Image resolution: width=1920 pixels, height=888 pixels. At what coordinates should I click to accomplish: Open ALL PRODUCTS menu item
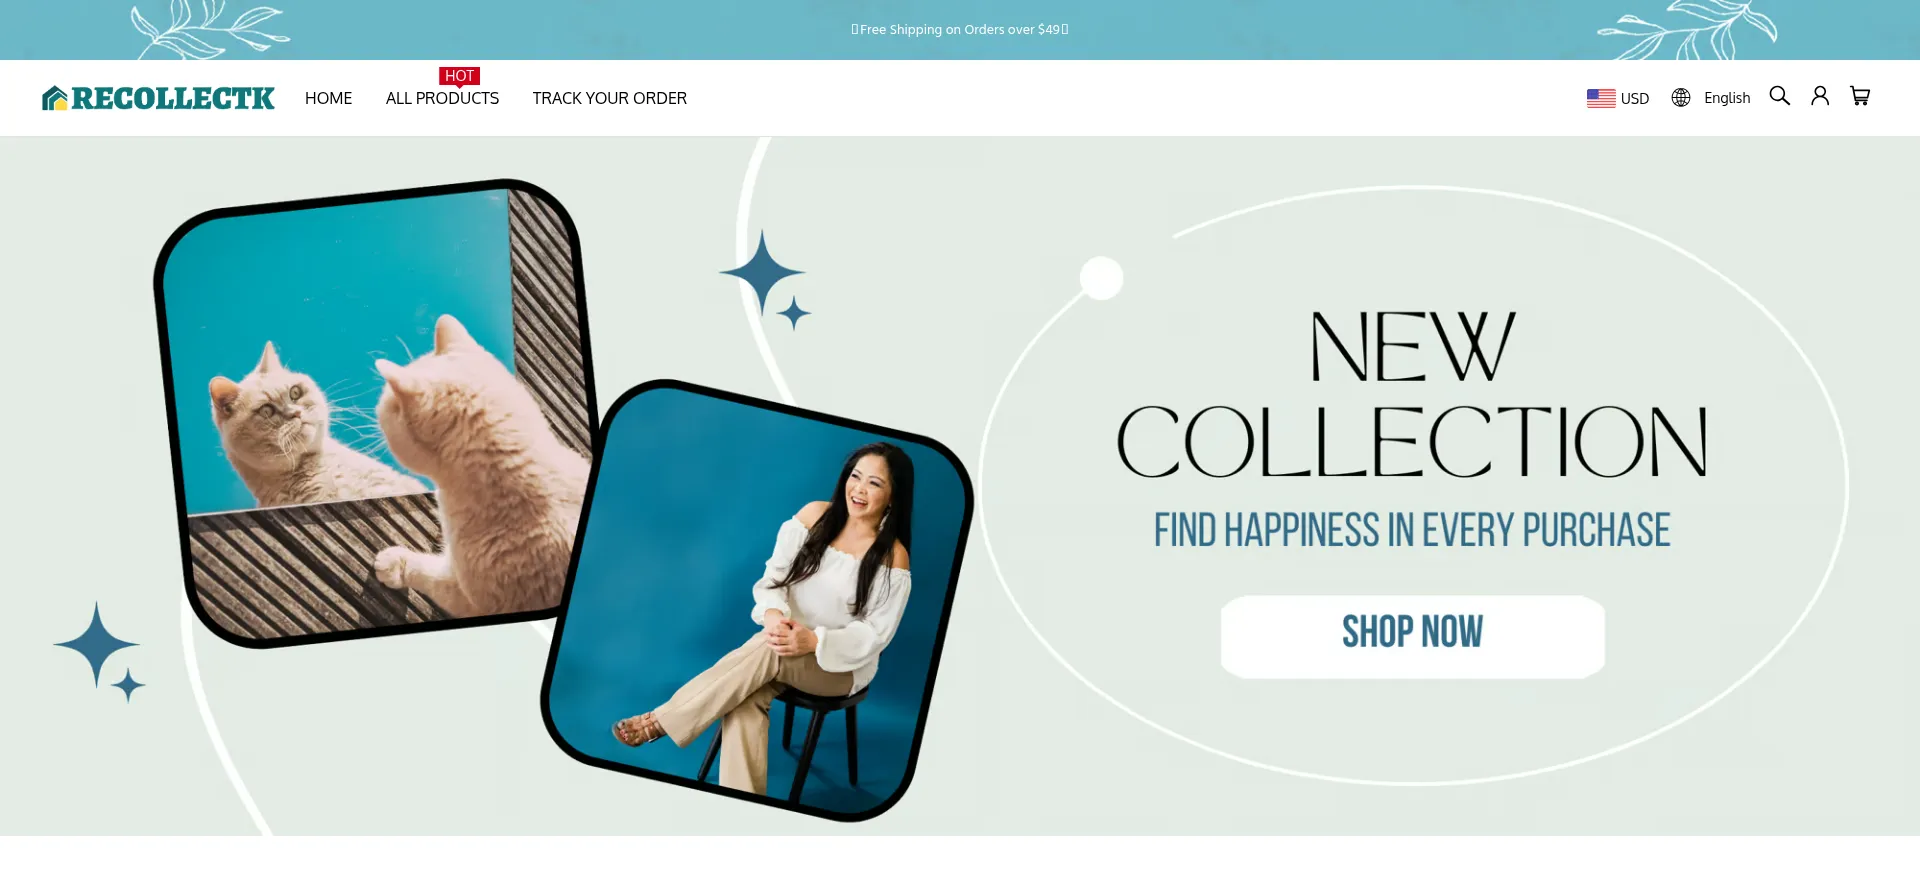(442, 98)
